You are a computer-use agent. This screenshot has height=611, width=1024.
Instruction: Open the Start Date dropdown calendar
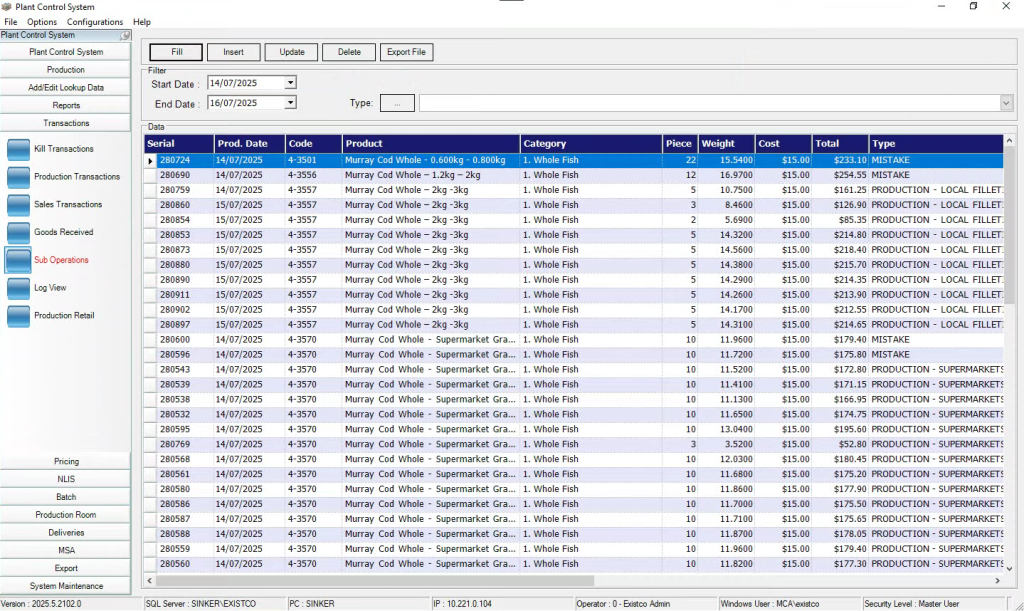291,83
